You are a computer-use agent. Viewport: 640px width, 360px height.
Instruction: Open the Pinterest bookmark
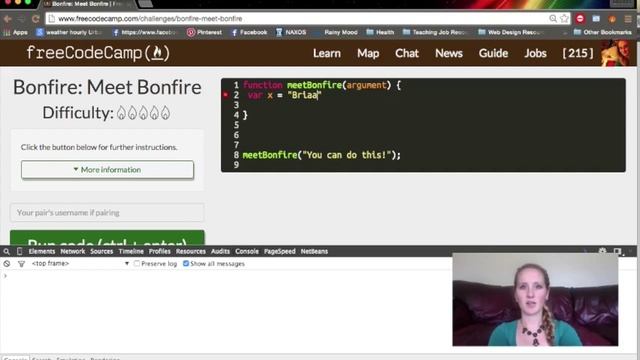pyautogui.click(x=204, y=32)
